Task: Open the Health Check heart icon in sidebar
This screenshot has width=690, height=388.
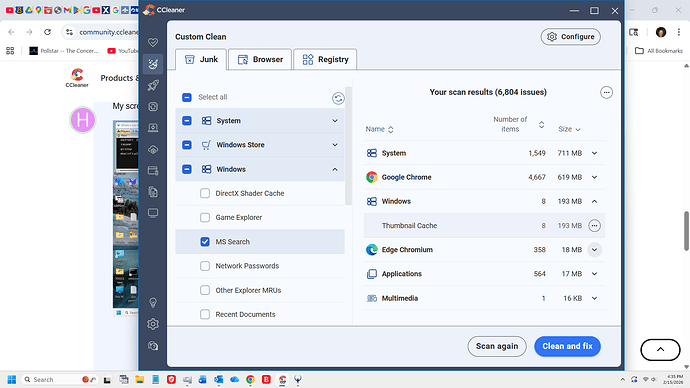Action: (153, 42)
